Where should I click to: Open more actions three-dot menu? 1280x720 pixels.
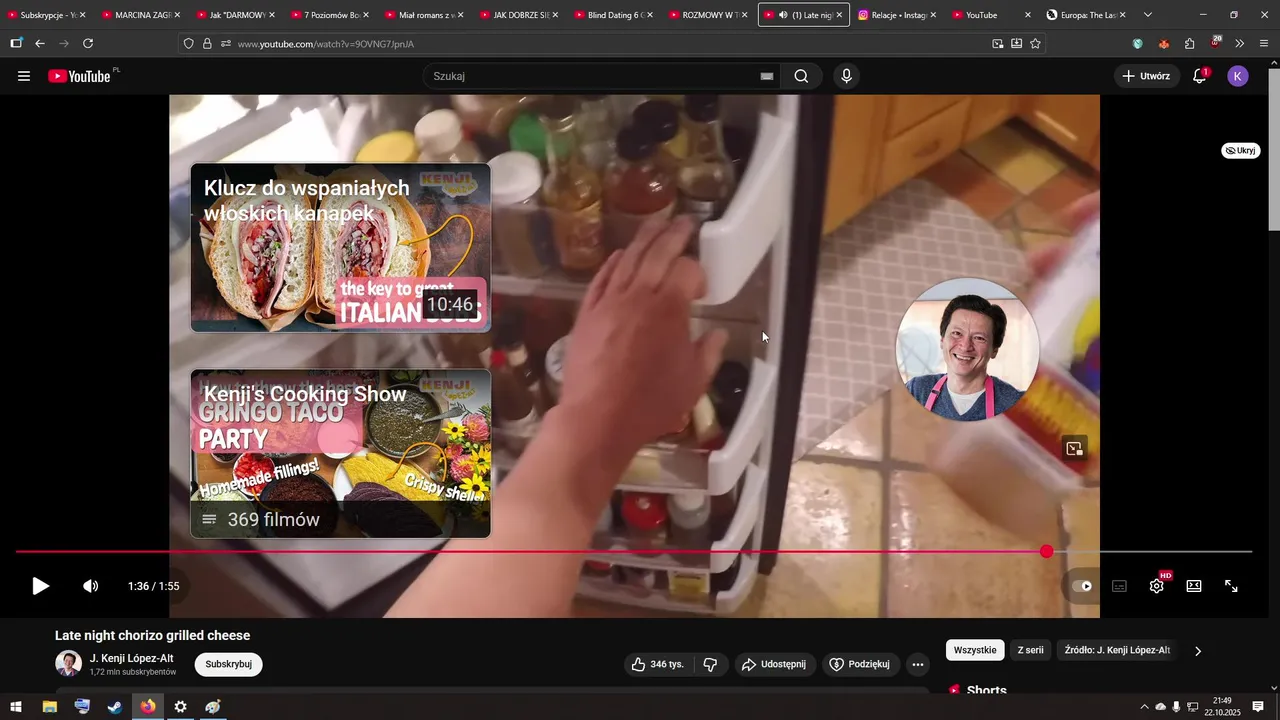(x=918, y=664)
